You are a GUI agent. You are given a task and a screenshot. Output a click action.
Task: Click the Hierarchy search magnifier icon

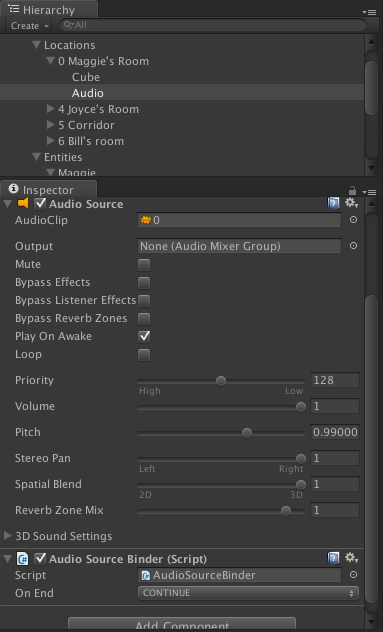tap(68, 25)
